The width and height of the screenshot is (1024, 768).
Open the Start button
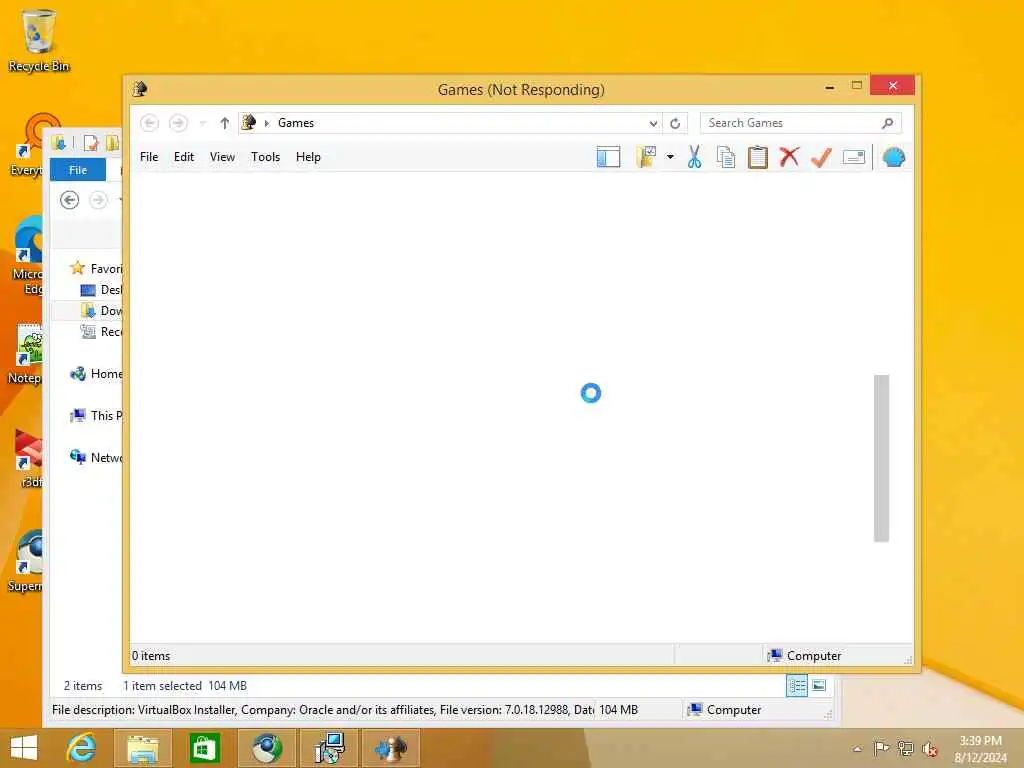(24, 748)
